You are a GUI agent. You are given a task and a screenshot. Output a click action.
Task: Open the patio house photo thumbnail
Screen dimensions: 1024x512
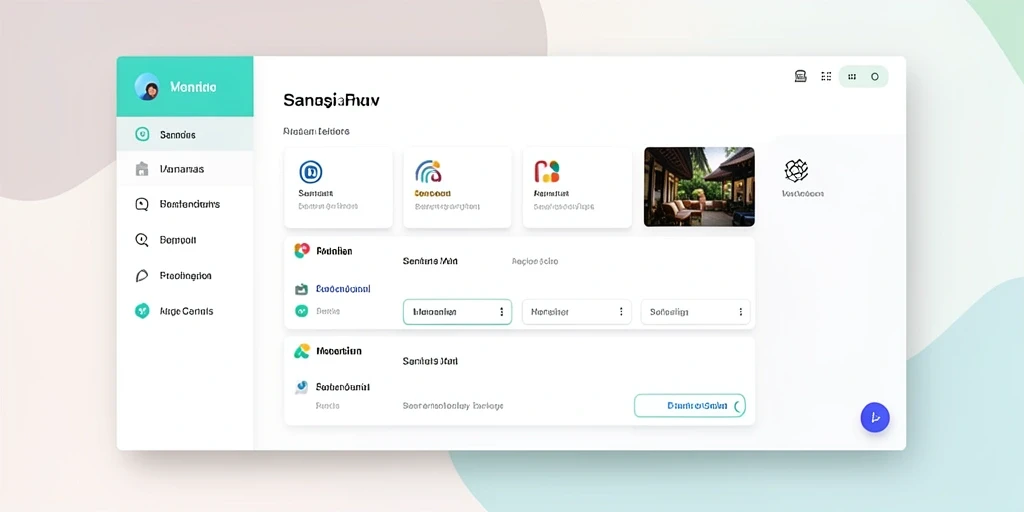click(699, 187)
